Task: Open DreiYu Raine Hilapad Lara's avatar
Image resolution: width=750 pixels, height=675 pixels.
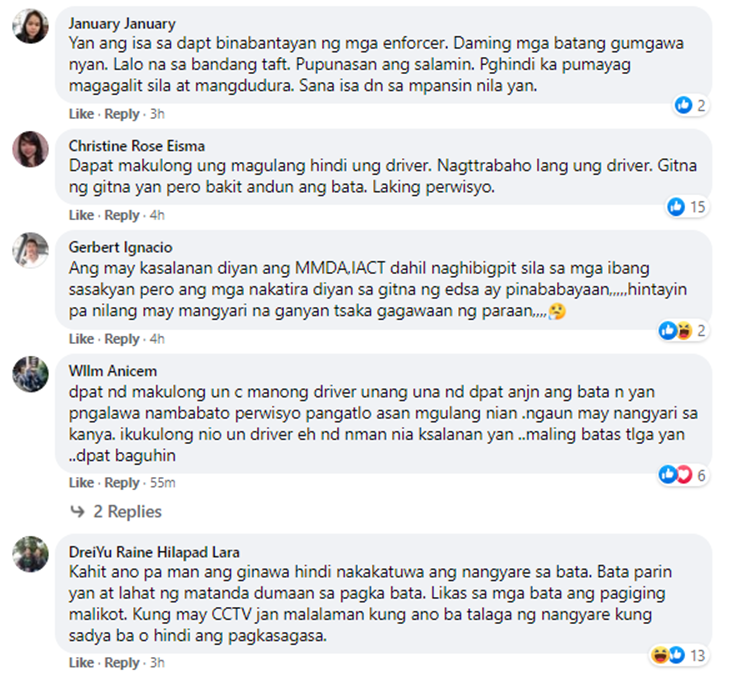Action: click(31, 554)
